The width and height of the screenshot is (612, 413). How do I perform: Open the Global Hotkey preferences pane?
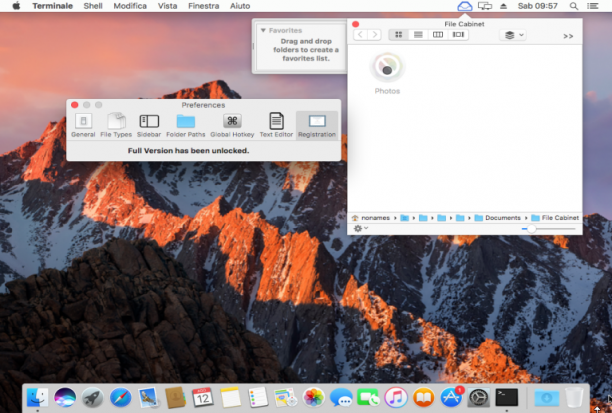[232, 125]
